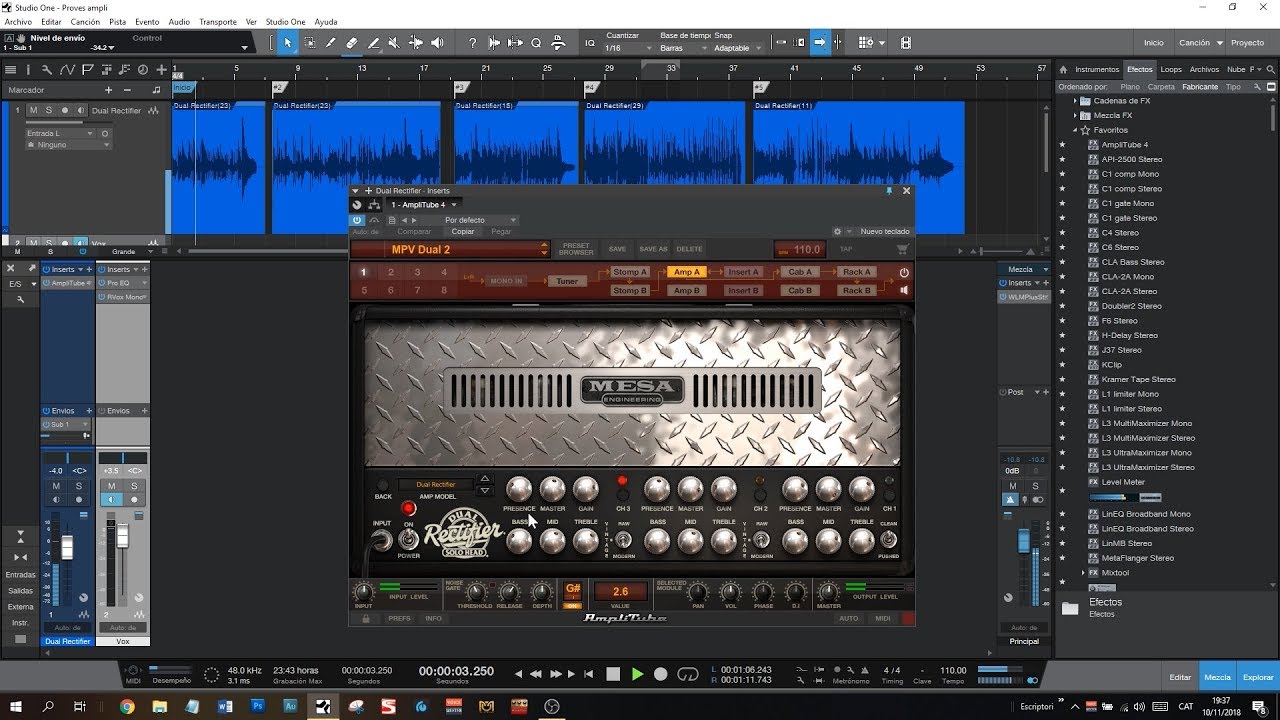
Task: Select the Eraser tool
Action: (x=352, y=43)
